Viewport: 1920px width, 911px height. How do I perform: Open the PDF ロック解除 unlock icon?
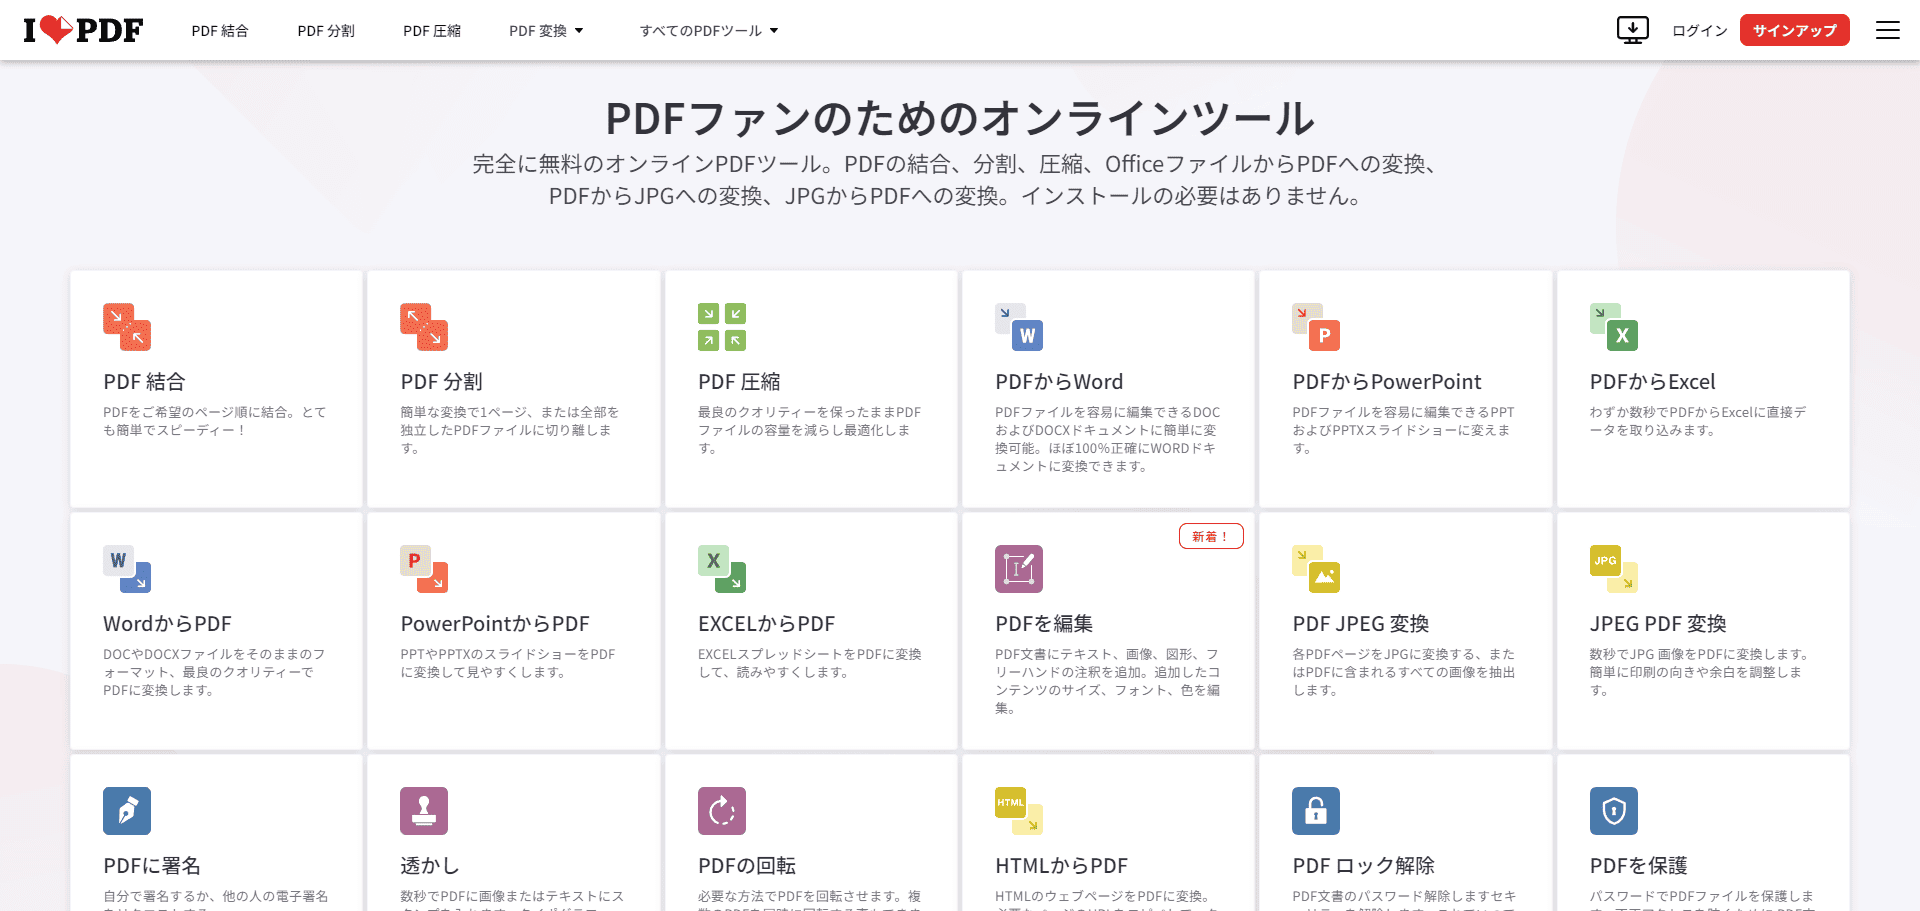pos(1316,811)
